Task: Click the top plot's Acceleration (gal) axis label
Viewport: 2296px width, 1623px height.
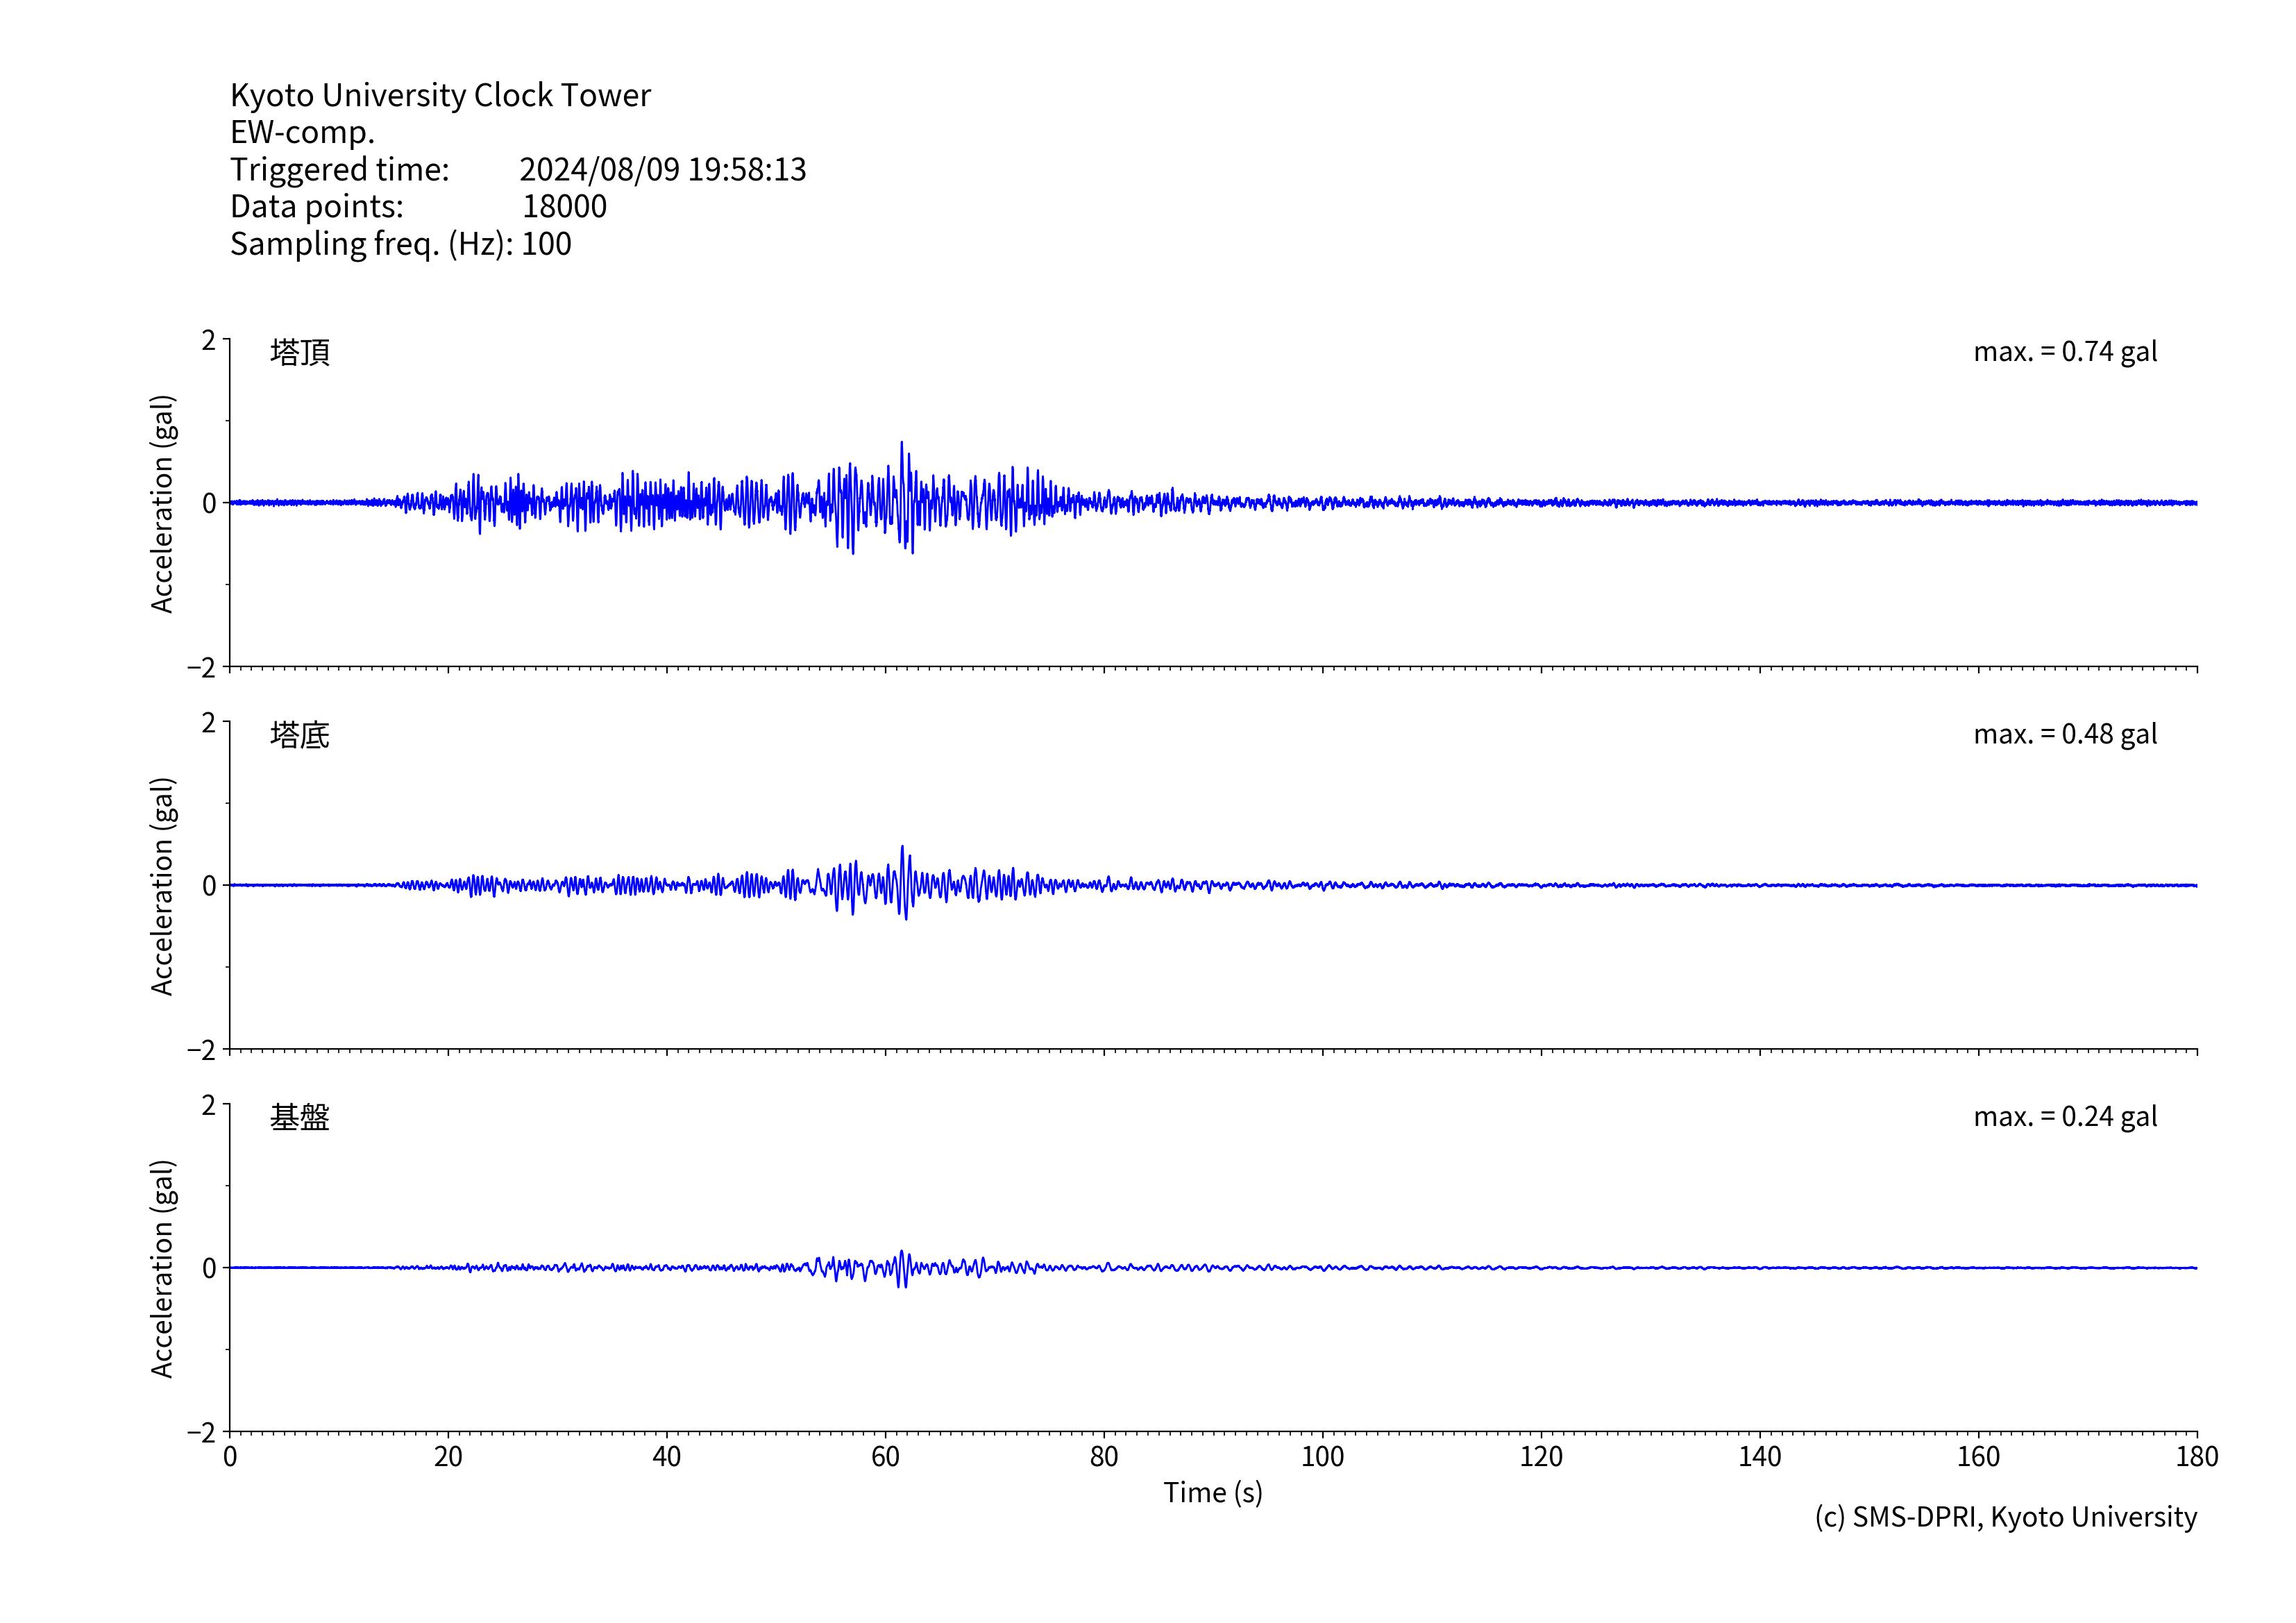Action: pyautogui.click(x=162, y=503)
